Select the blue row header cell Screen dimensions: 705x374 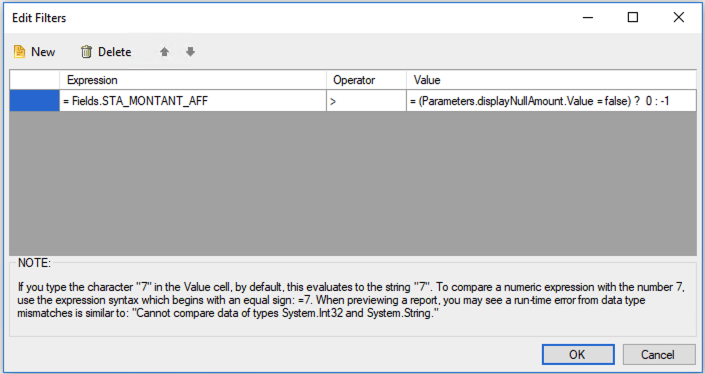pyautogui.click(x=35, y=101)
